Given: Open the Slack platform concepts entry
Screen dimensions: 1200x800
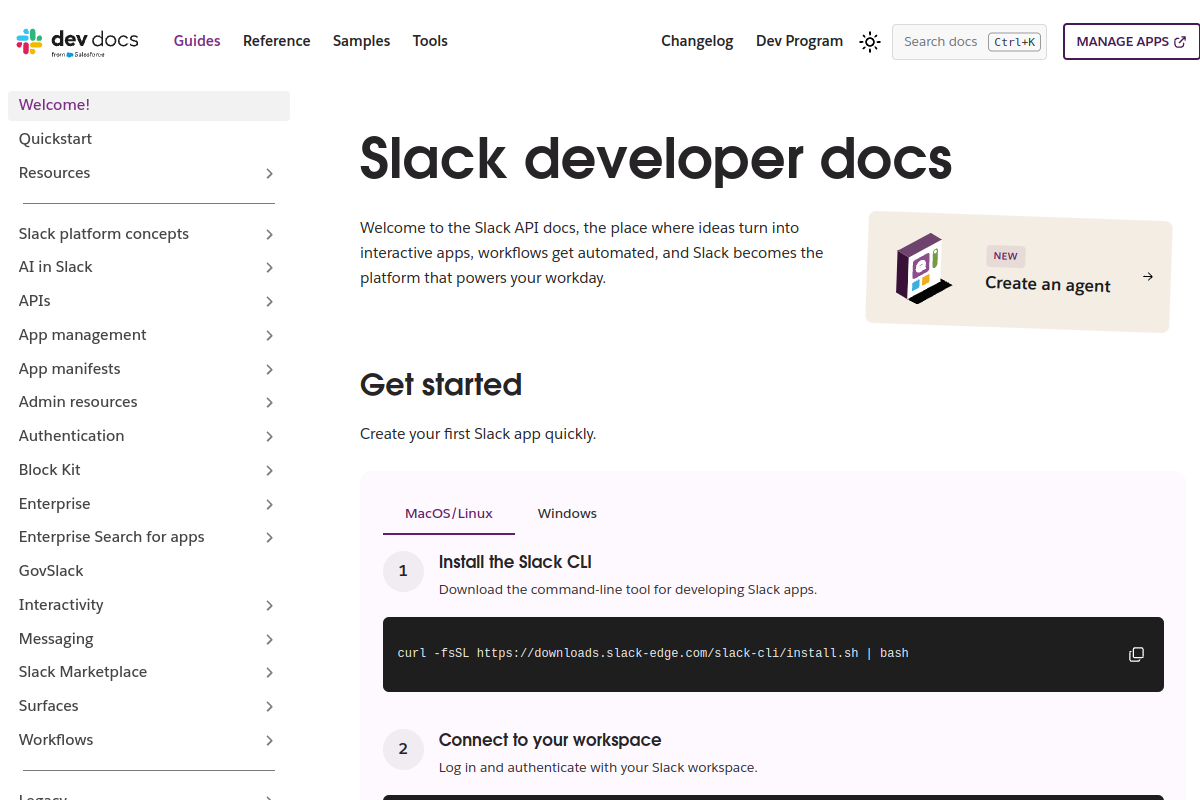Looking at the screenshot, I should [104, 234].
